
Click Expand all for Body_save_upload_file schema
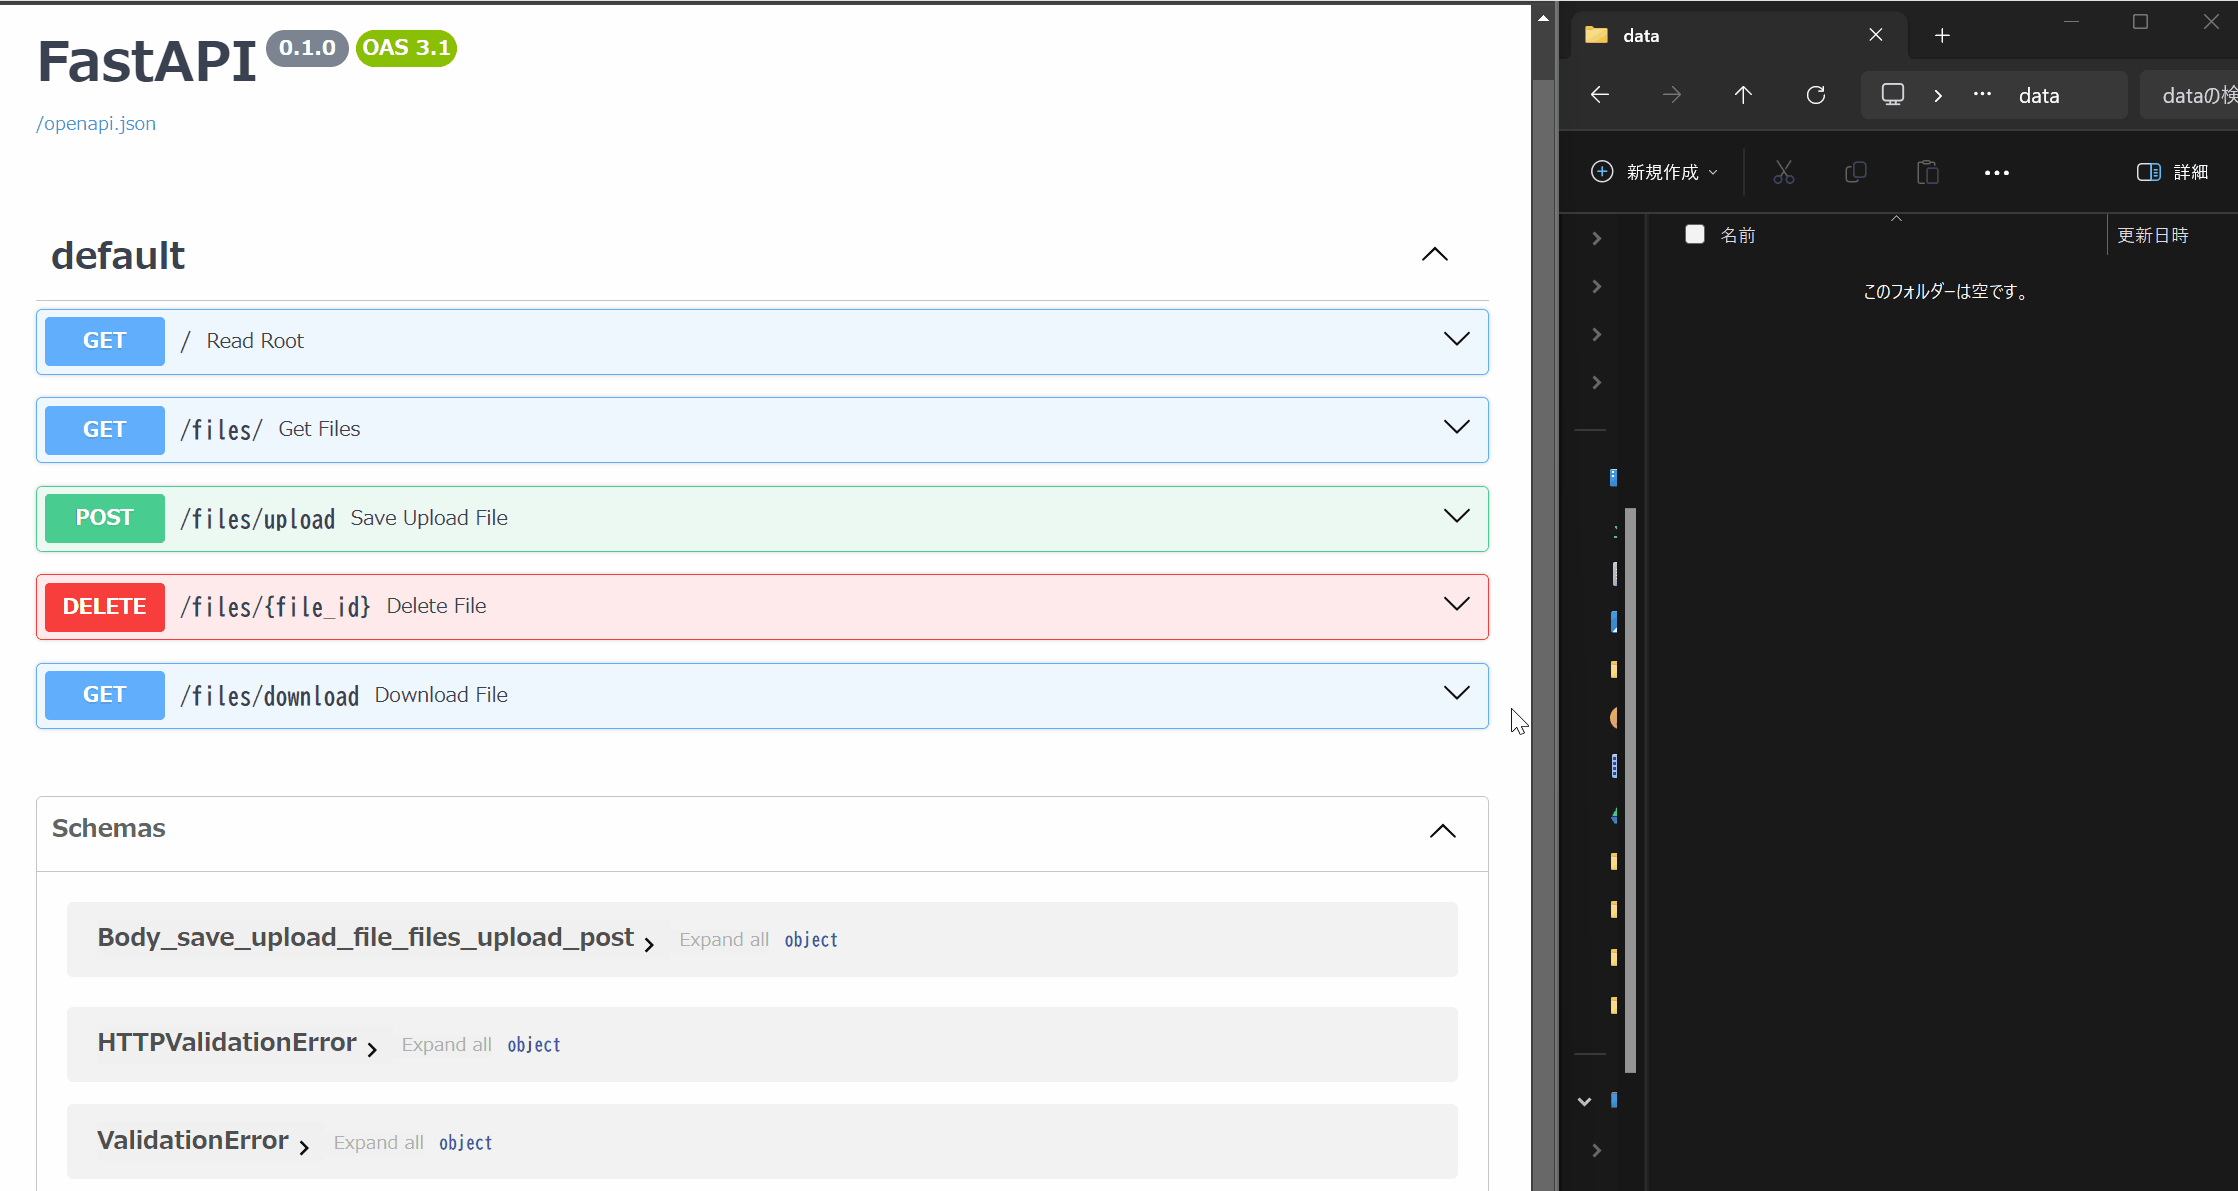(724, 940)
